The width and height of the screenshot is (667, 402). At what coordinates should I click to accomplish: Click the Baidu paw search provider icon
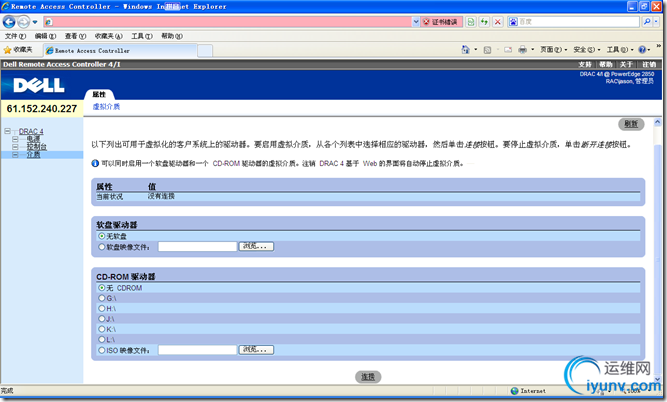point(513,22)
